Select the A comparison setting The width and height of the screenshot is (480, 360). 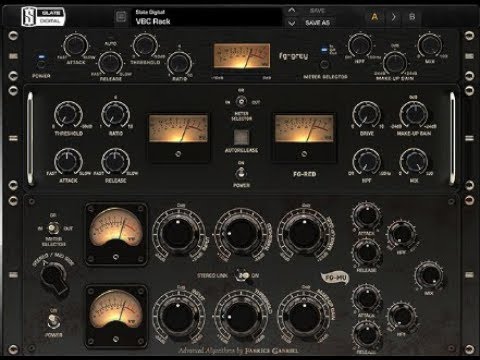375,17
